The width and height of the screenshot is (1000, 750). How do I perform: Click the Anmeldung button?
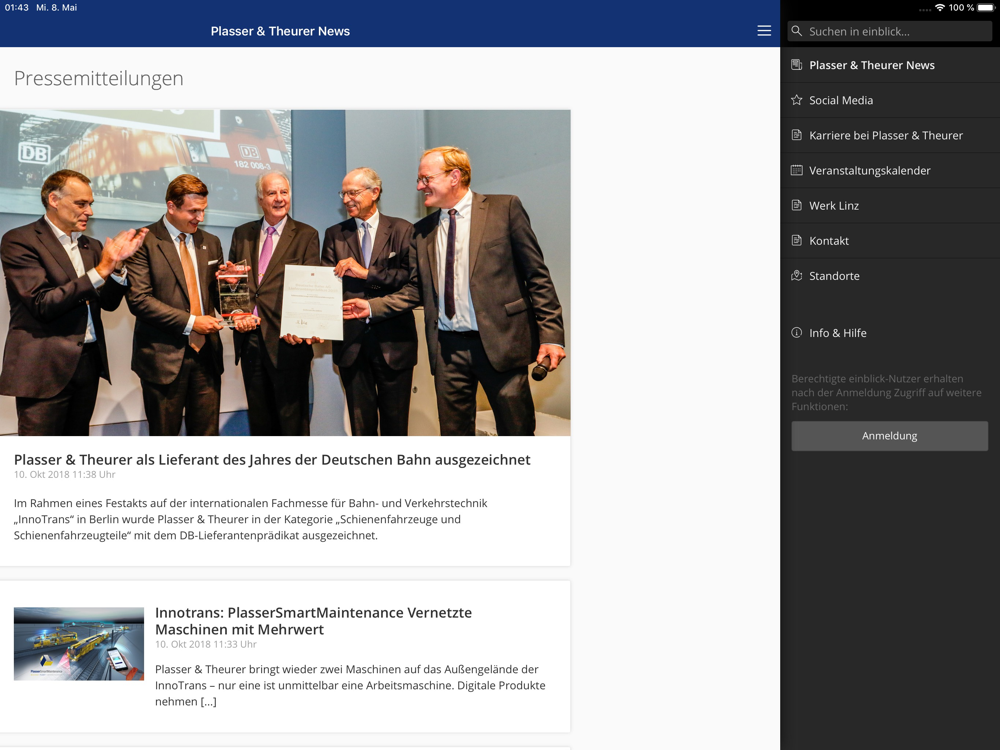[x=890, y=436]
